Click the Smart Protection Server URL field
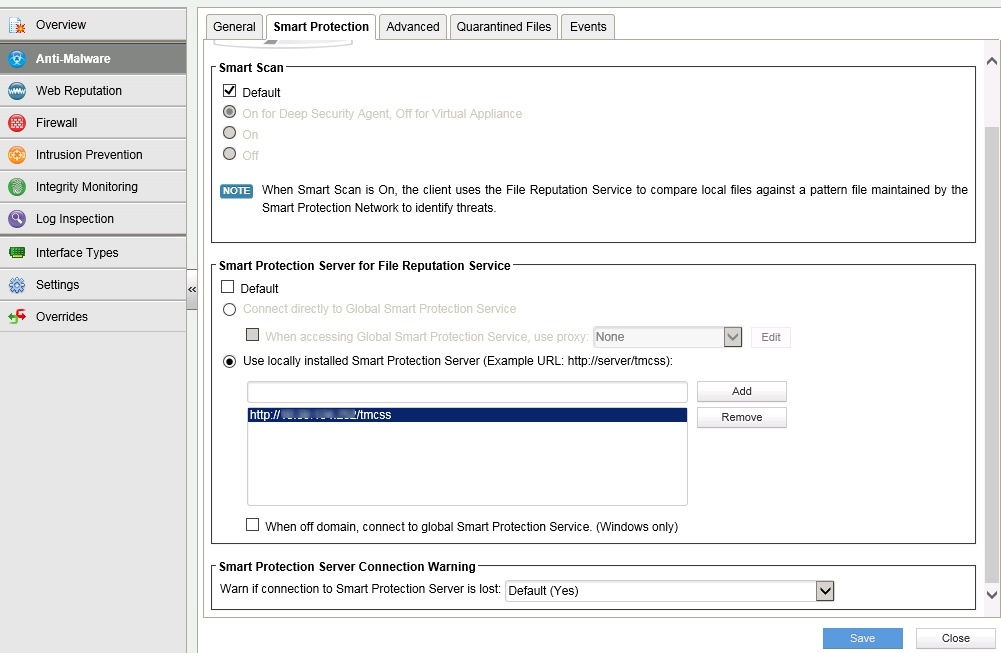 (x=467, y=391)
